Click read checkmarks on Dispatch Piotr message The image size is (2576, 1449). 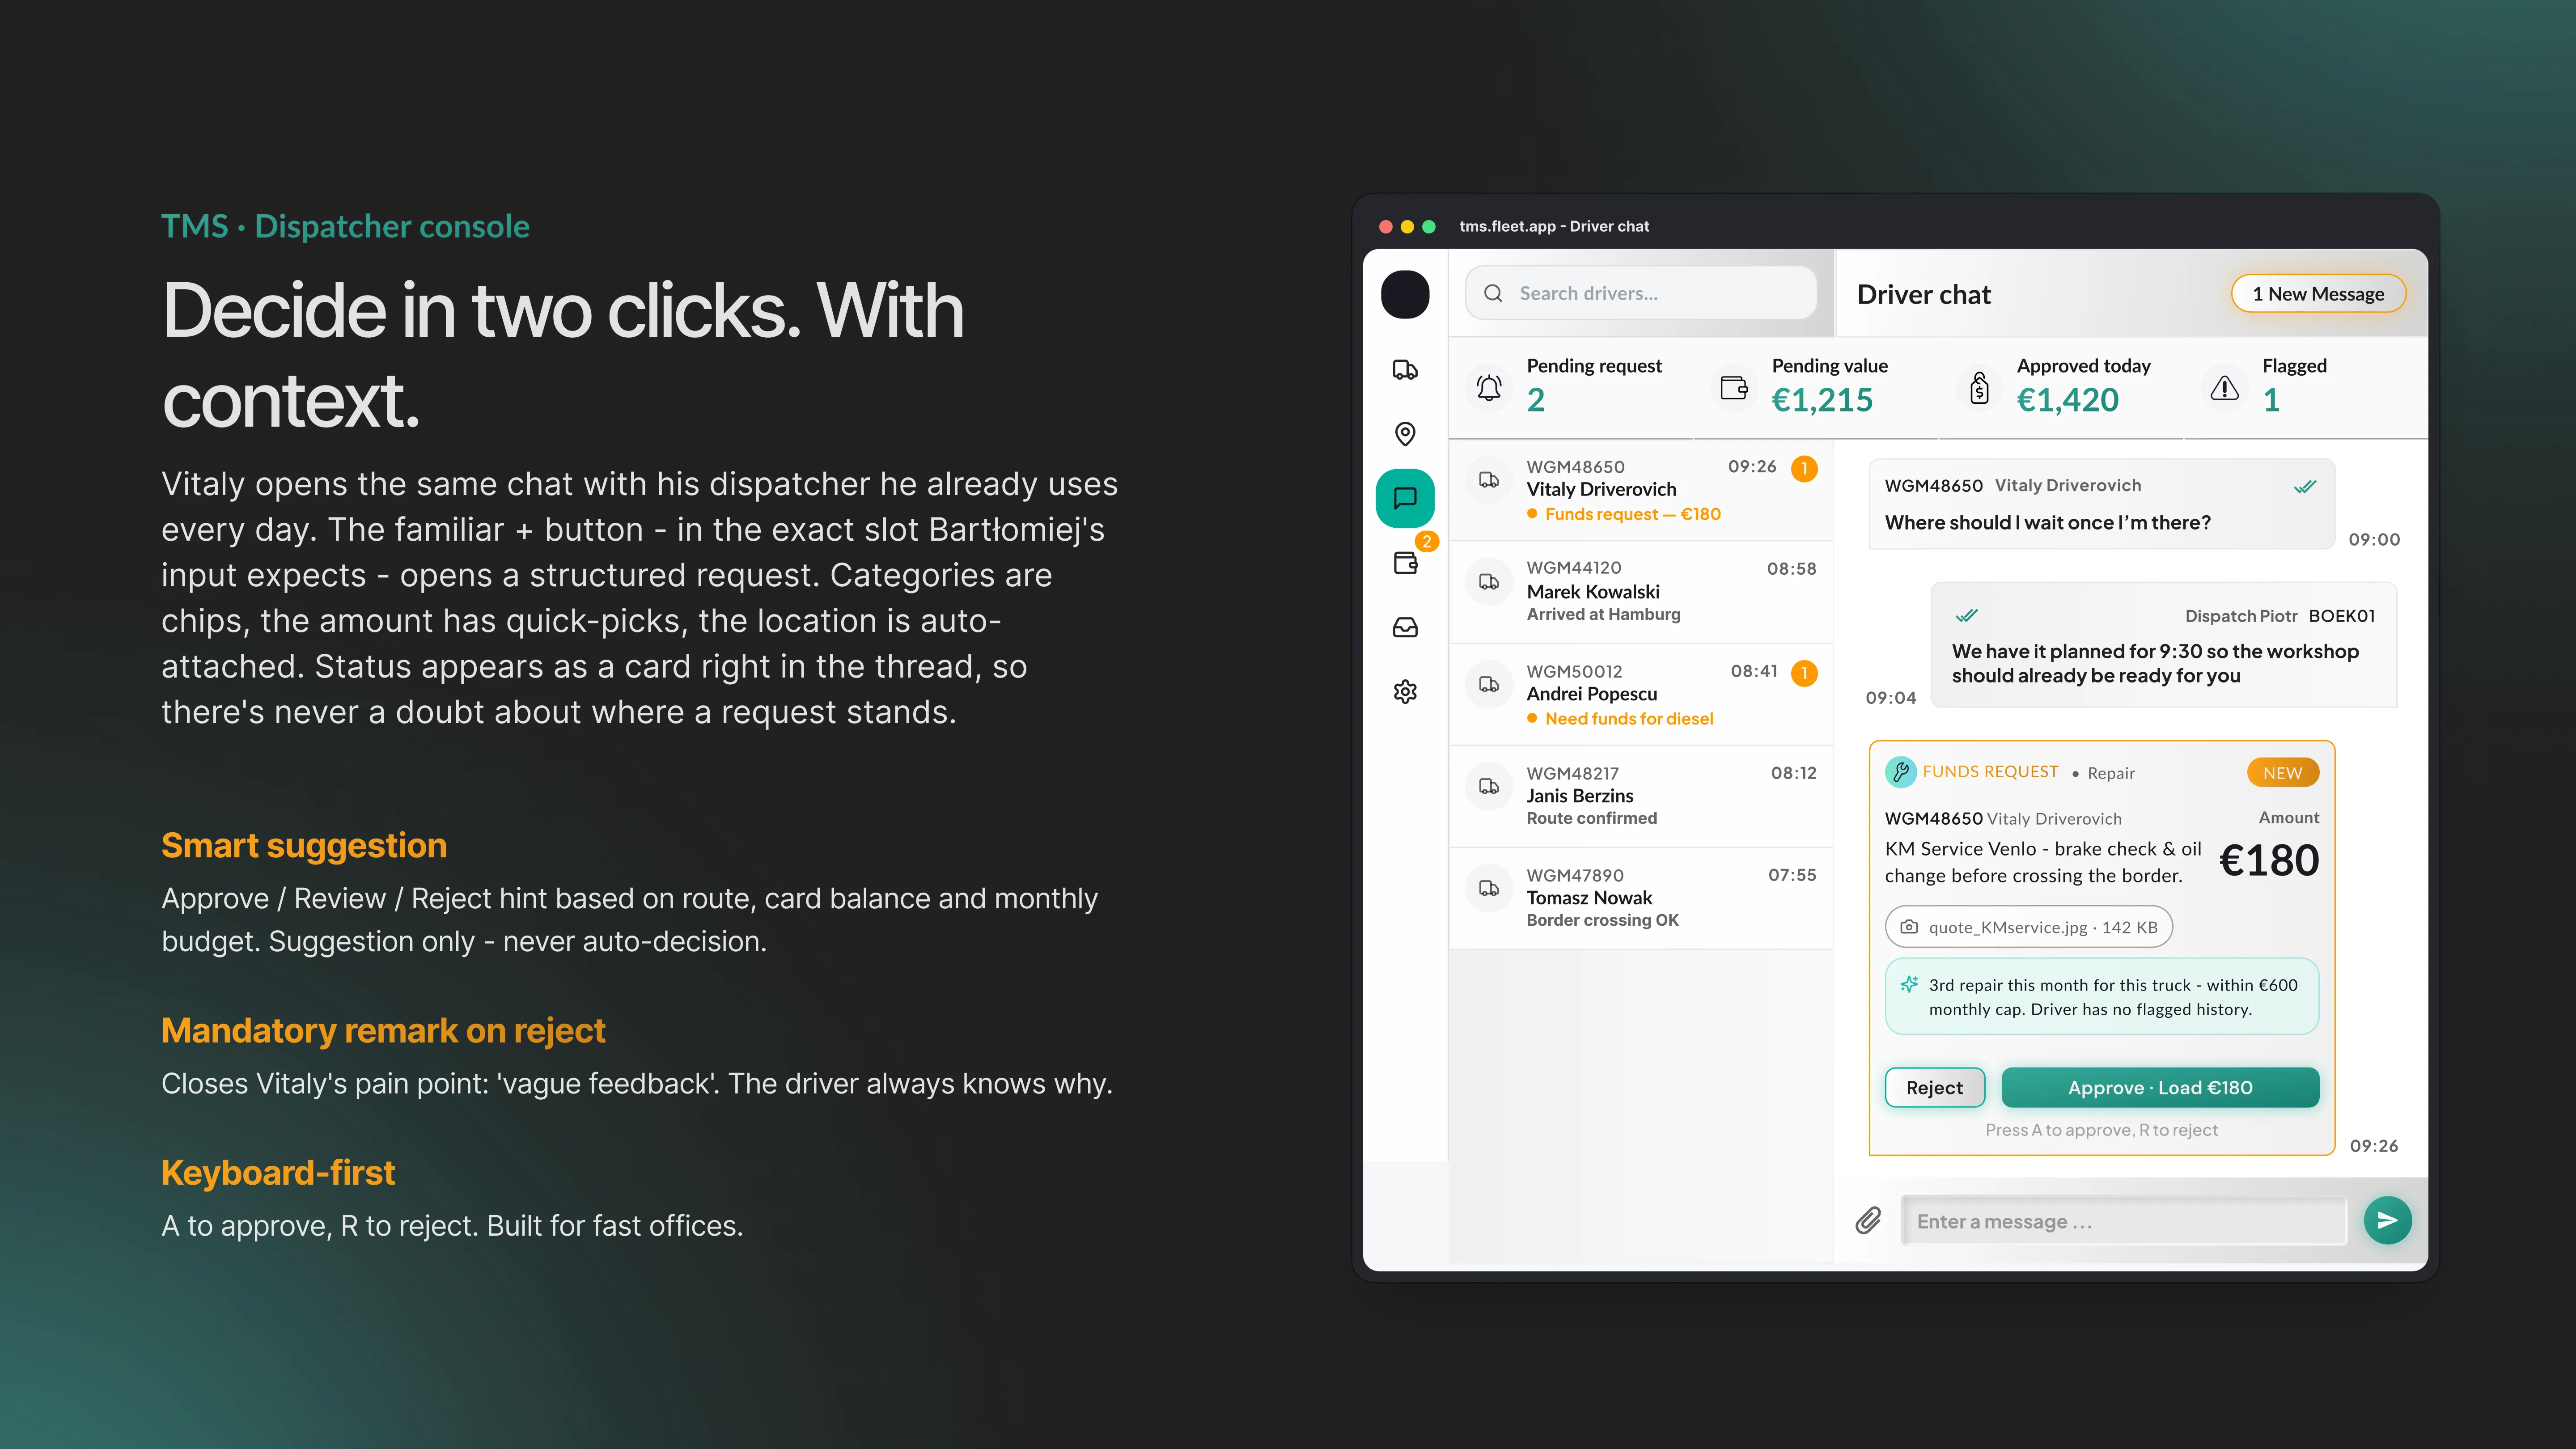point(1966,615)
